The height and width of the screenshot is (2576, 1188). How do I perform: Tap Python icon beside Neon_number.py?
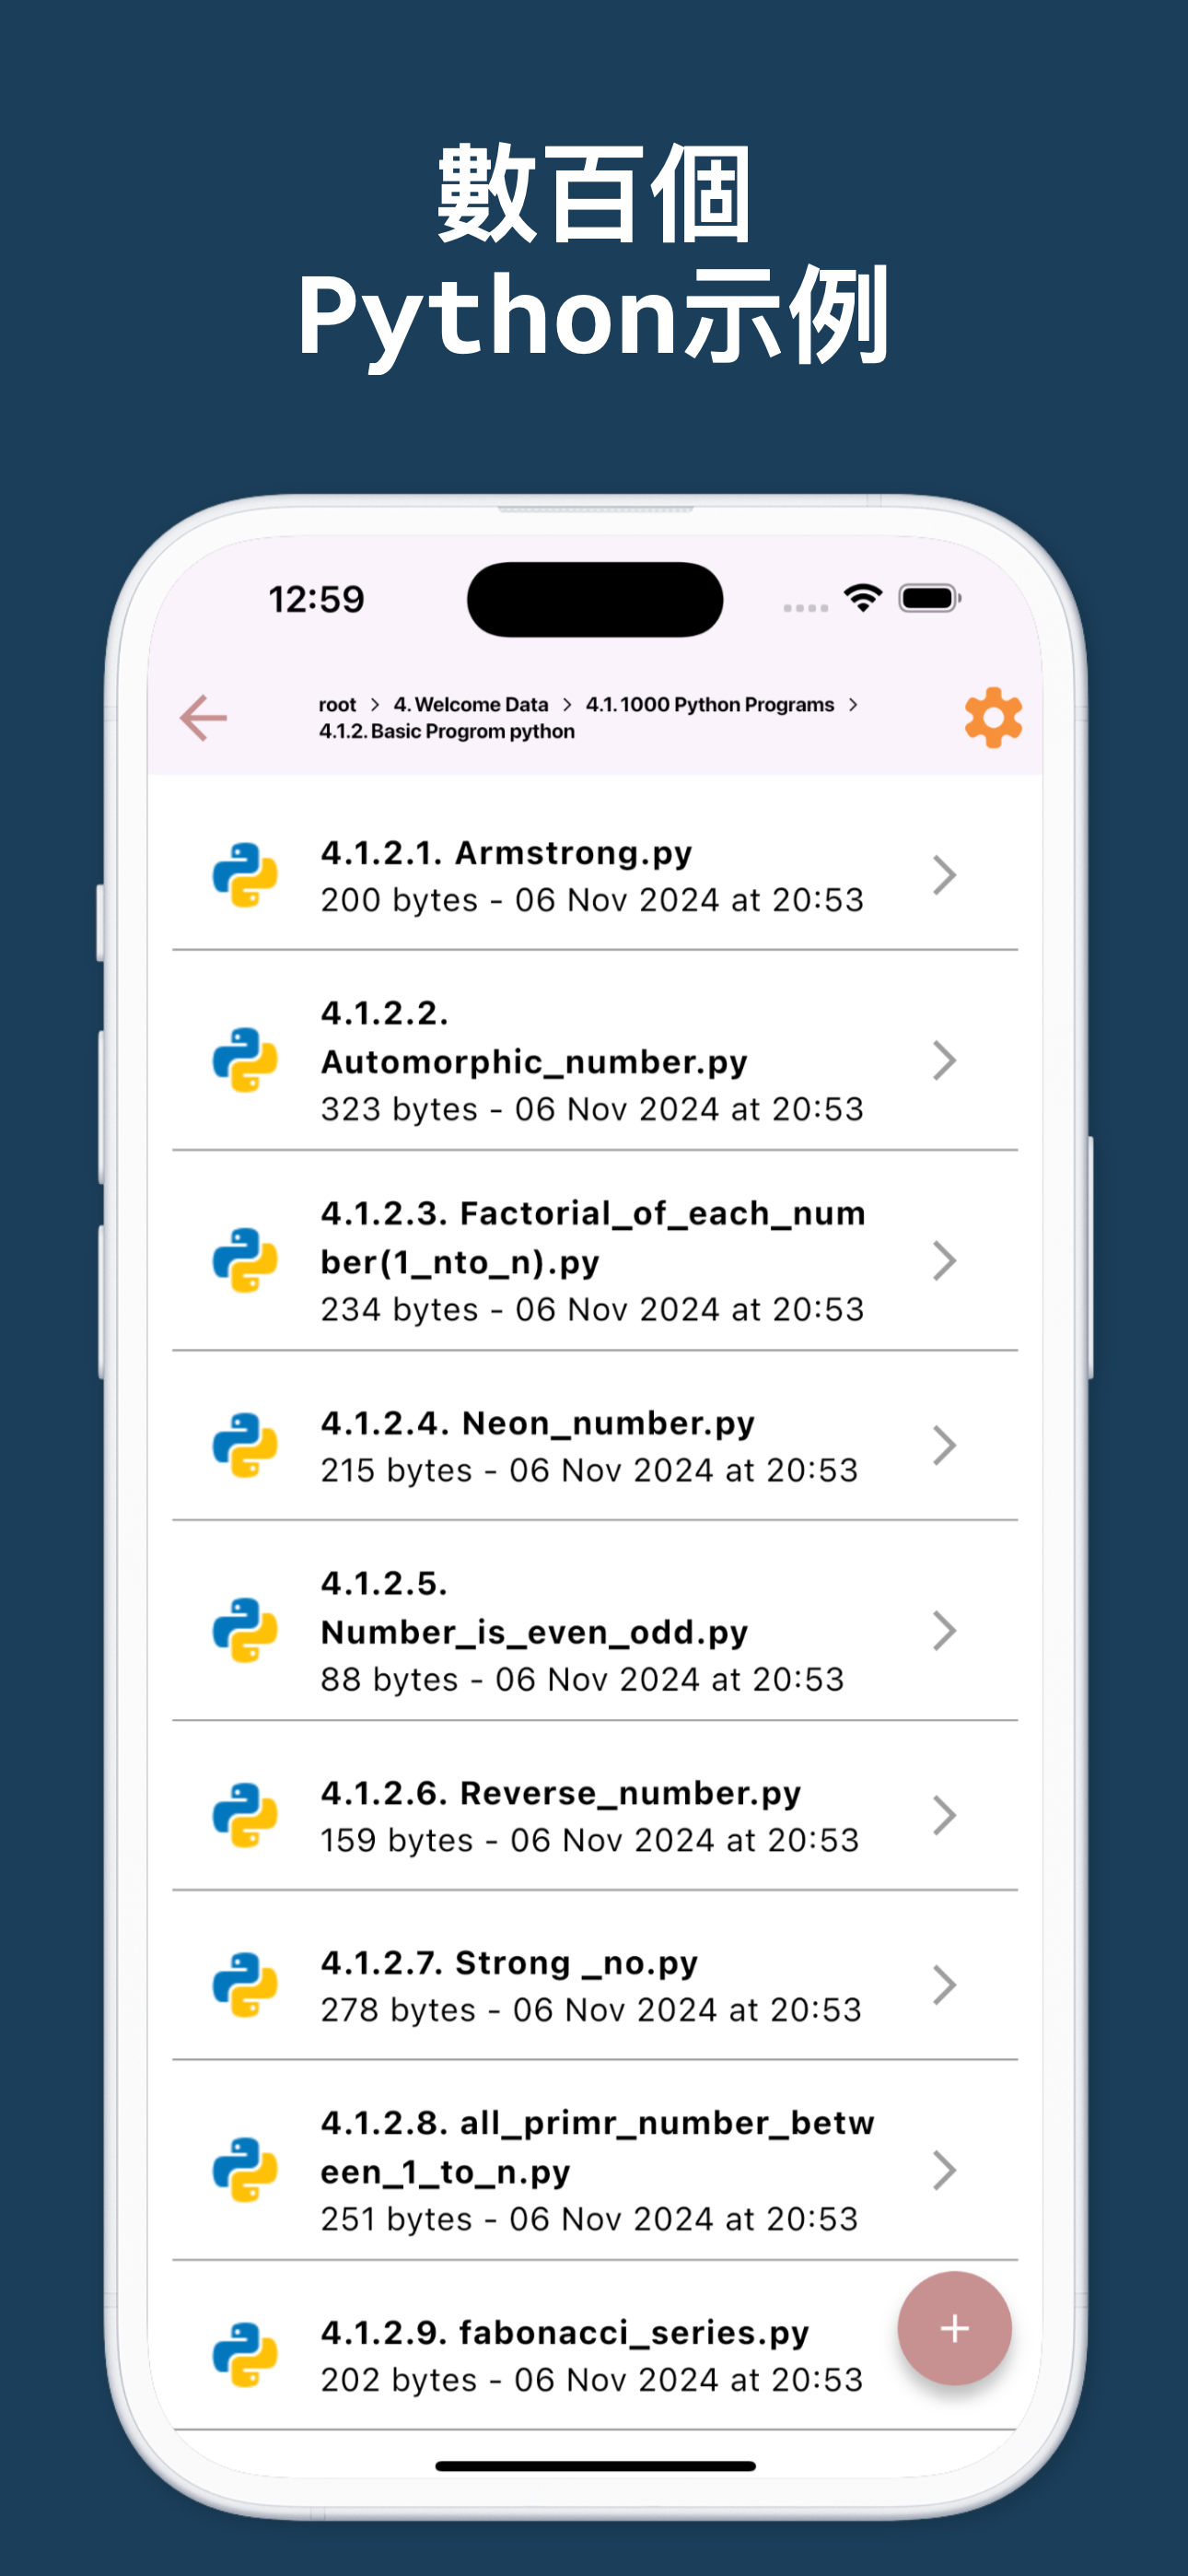point(245,1445)
